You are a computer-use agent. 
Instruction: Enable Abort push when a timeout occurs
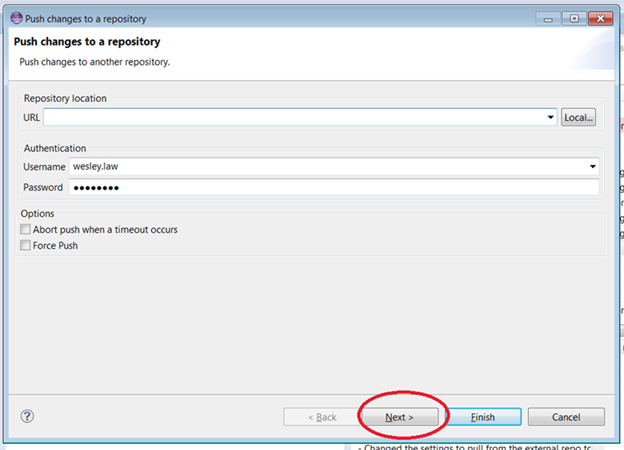click(x=26, y=230)
